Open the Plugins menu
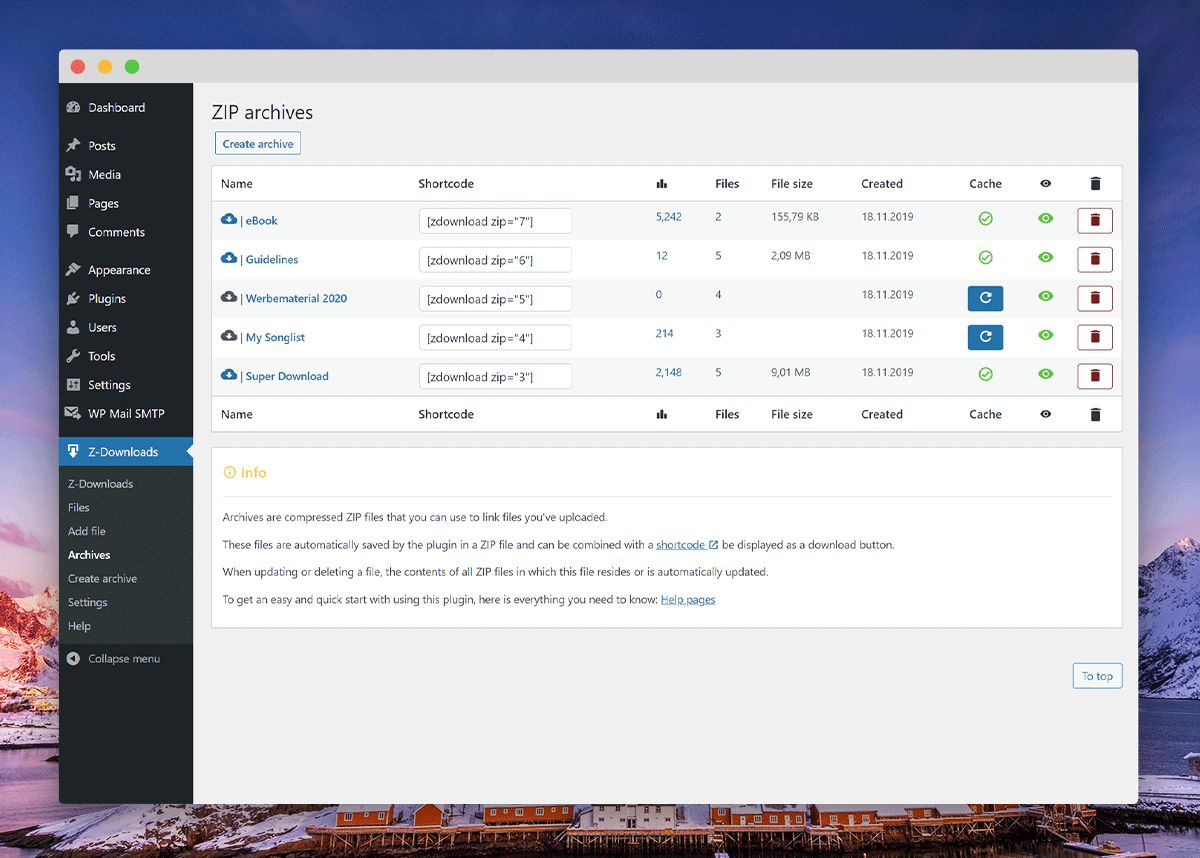This screenshot has width=1200, height=858. tap(107, 298)
